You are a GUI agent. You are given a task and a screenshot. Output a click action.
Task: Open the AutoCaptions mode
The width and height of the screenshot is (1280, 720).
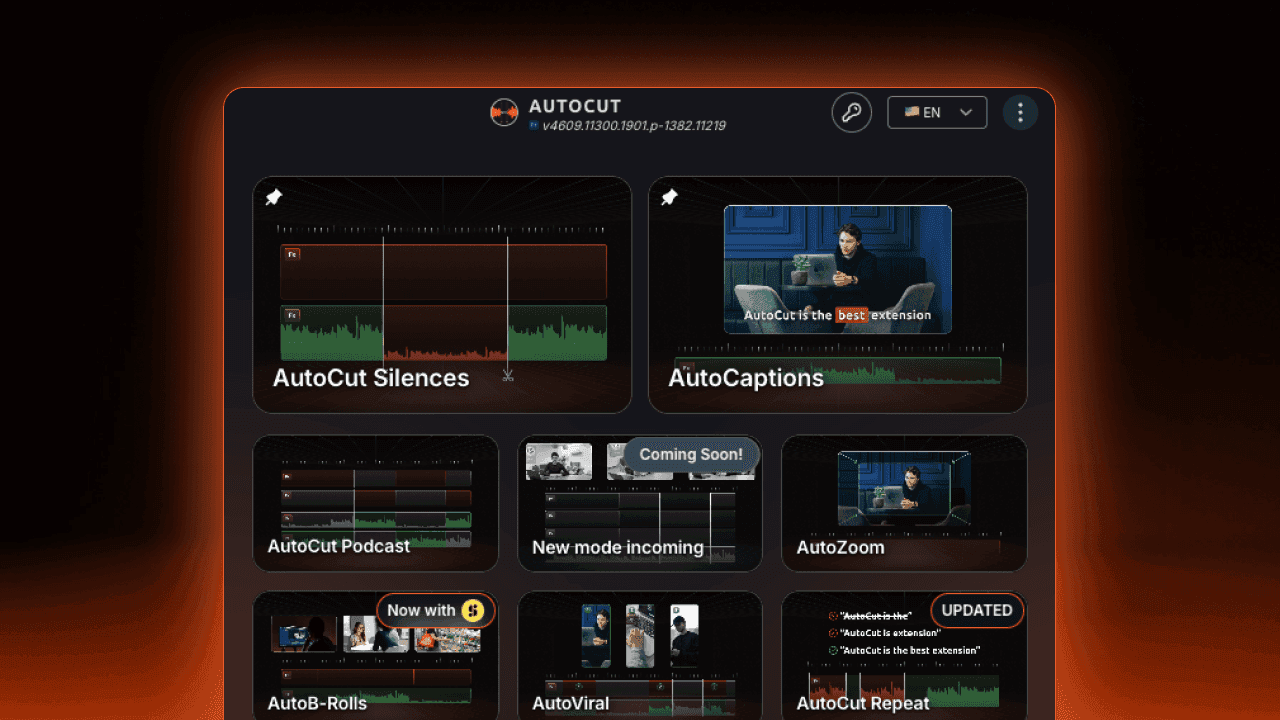coord(838,295)
